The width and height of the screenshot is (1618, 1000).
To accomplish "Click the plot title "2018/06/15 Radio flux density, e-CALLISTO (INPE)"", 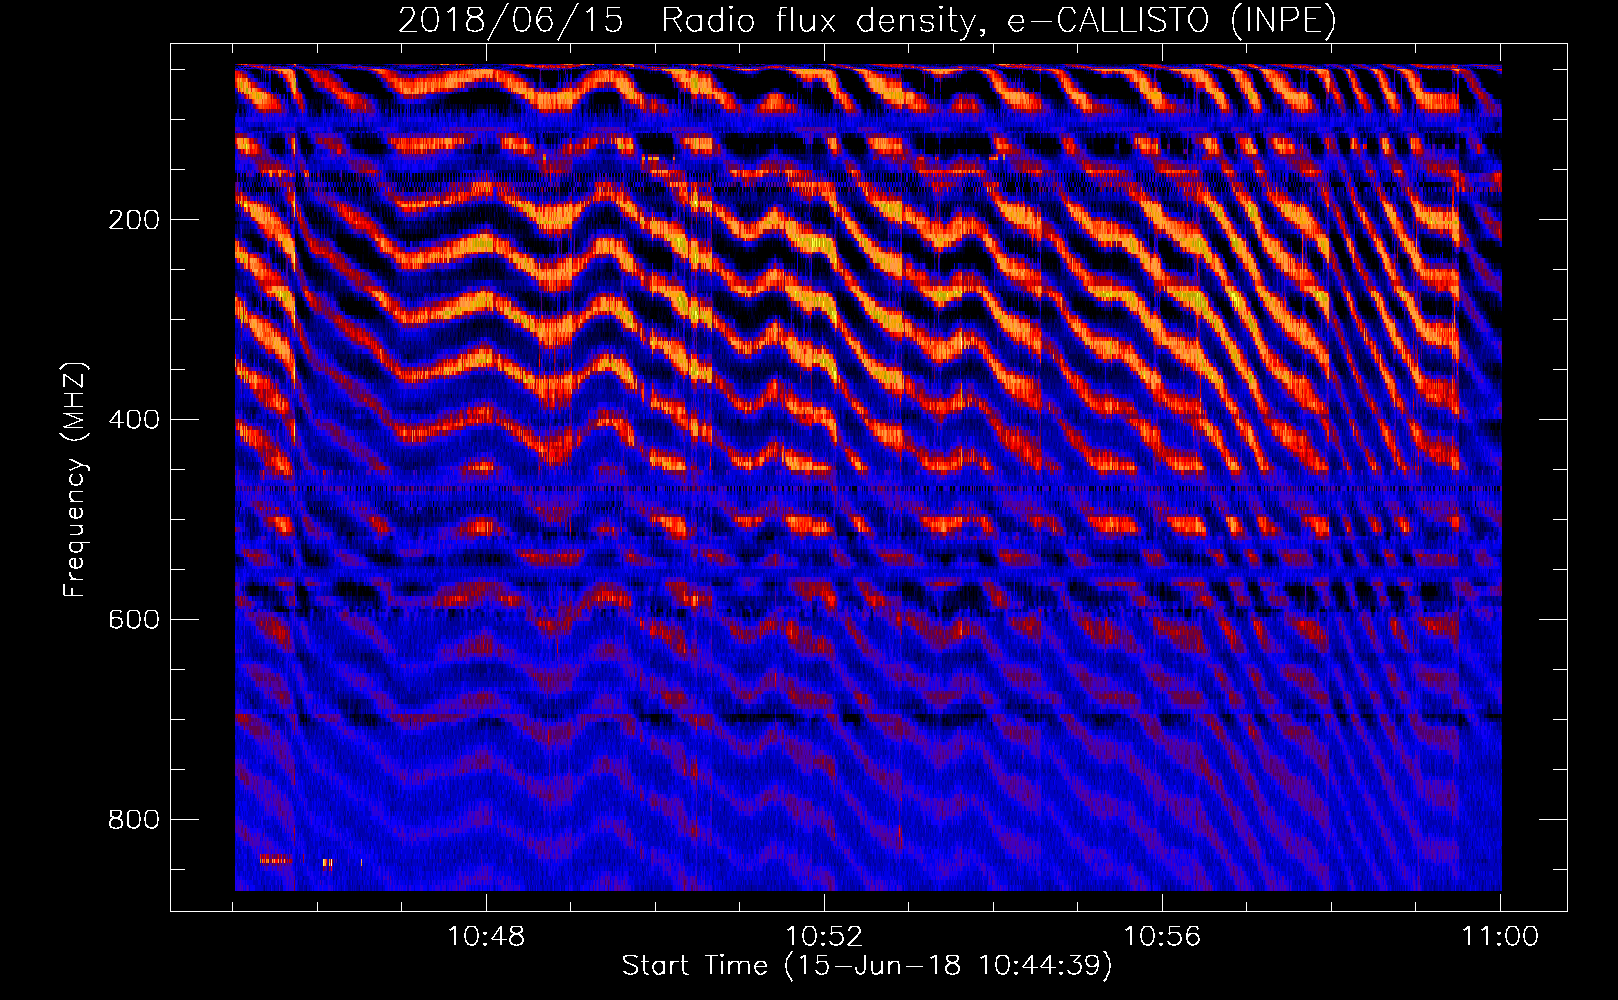I will [867, 20].
